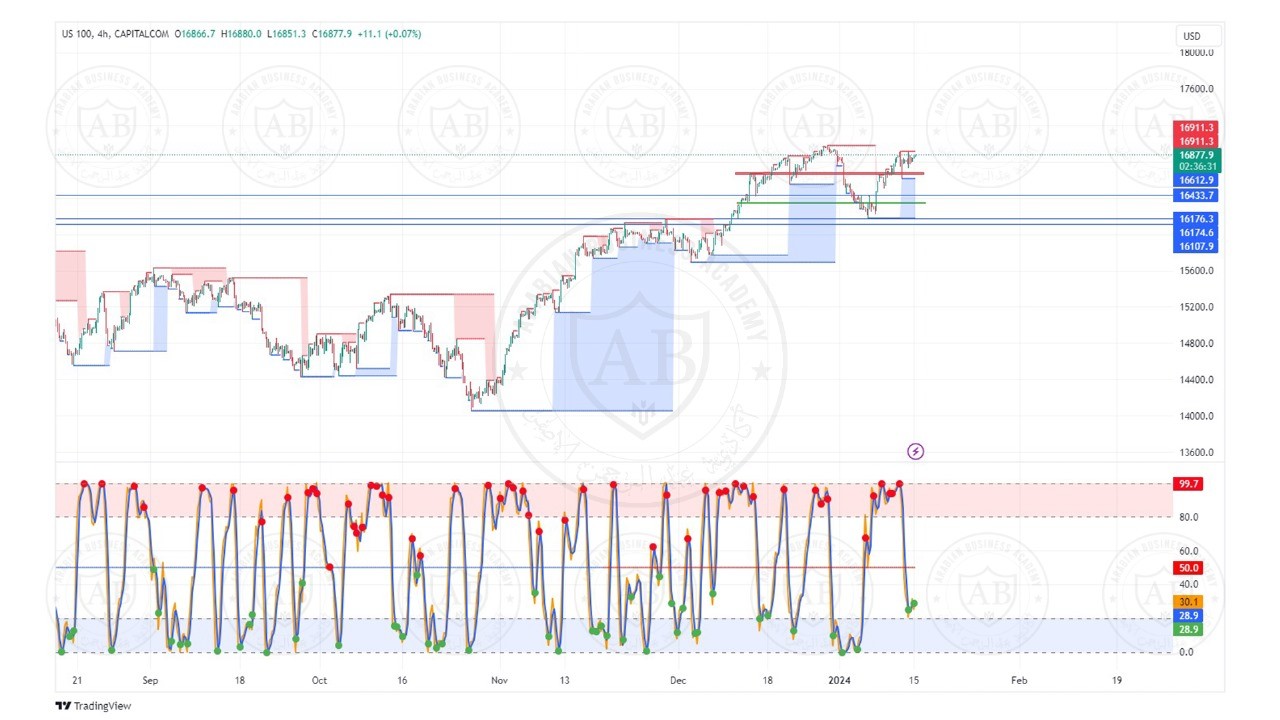Click the 16176.3 horizontal line label

click(1196, 219)
